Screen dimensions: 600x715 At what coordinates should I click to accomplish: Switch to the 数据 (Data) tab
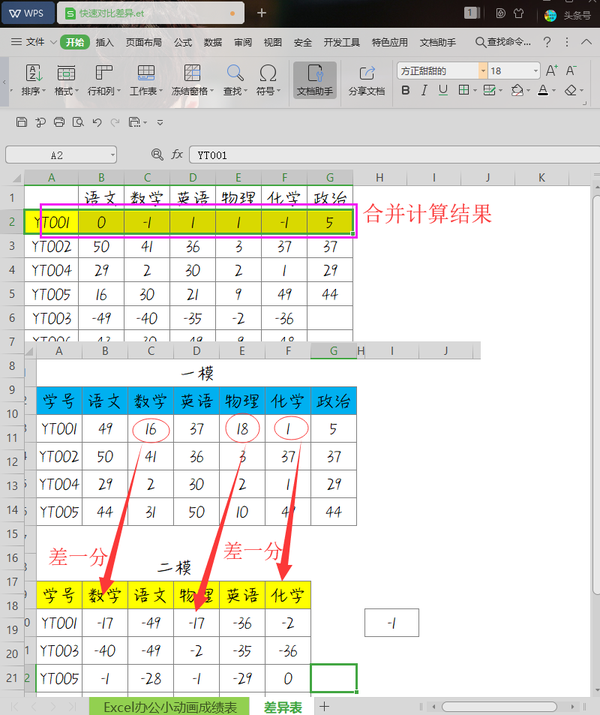click(x=212, y=42)
